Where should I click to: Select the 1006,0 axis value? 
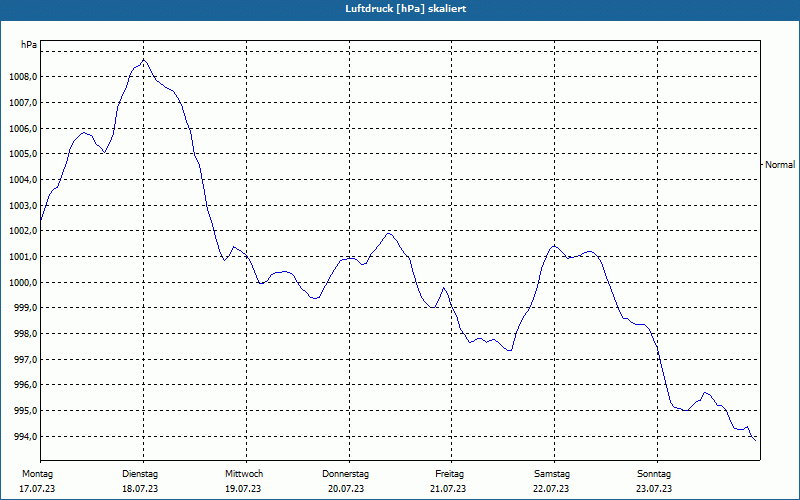coord(22,129)
